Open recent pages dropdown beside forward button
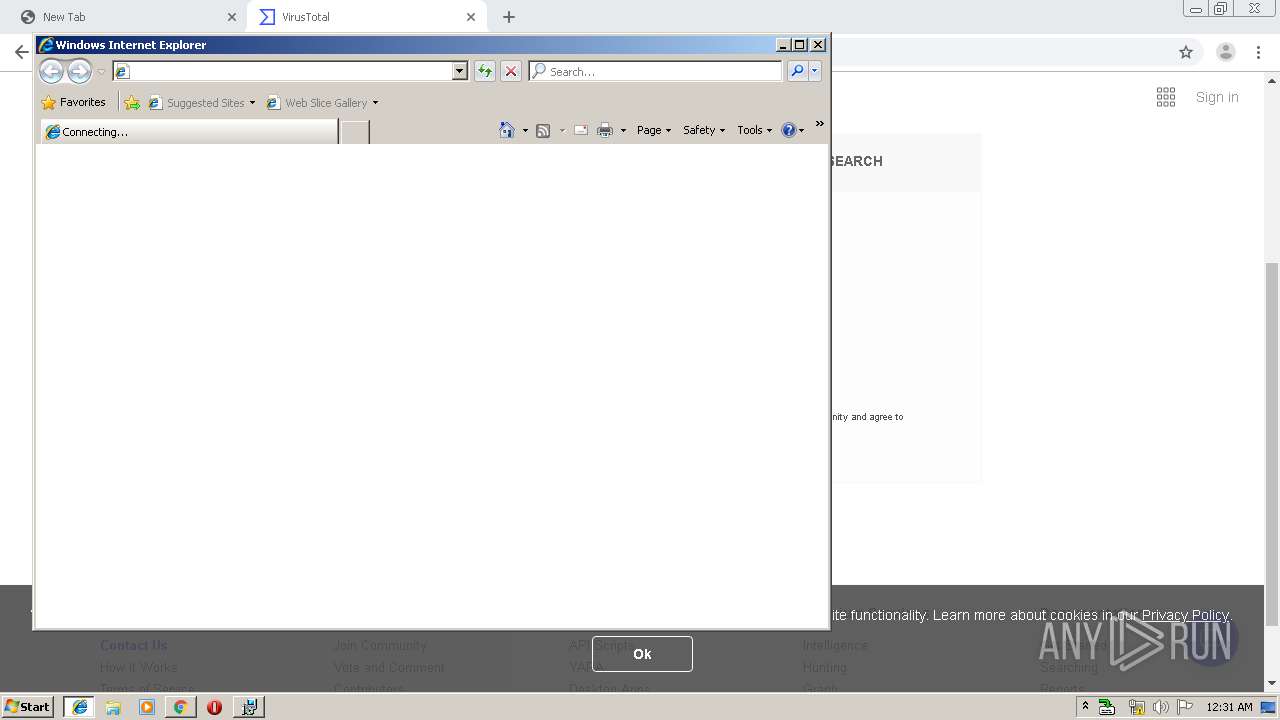 (101, 72)
